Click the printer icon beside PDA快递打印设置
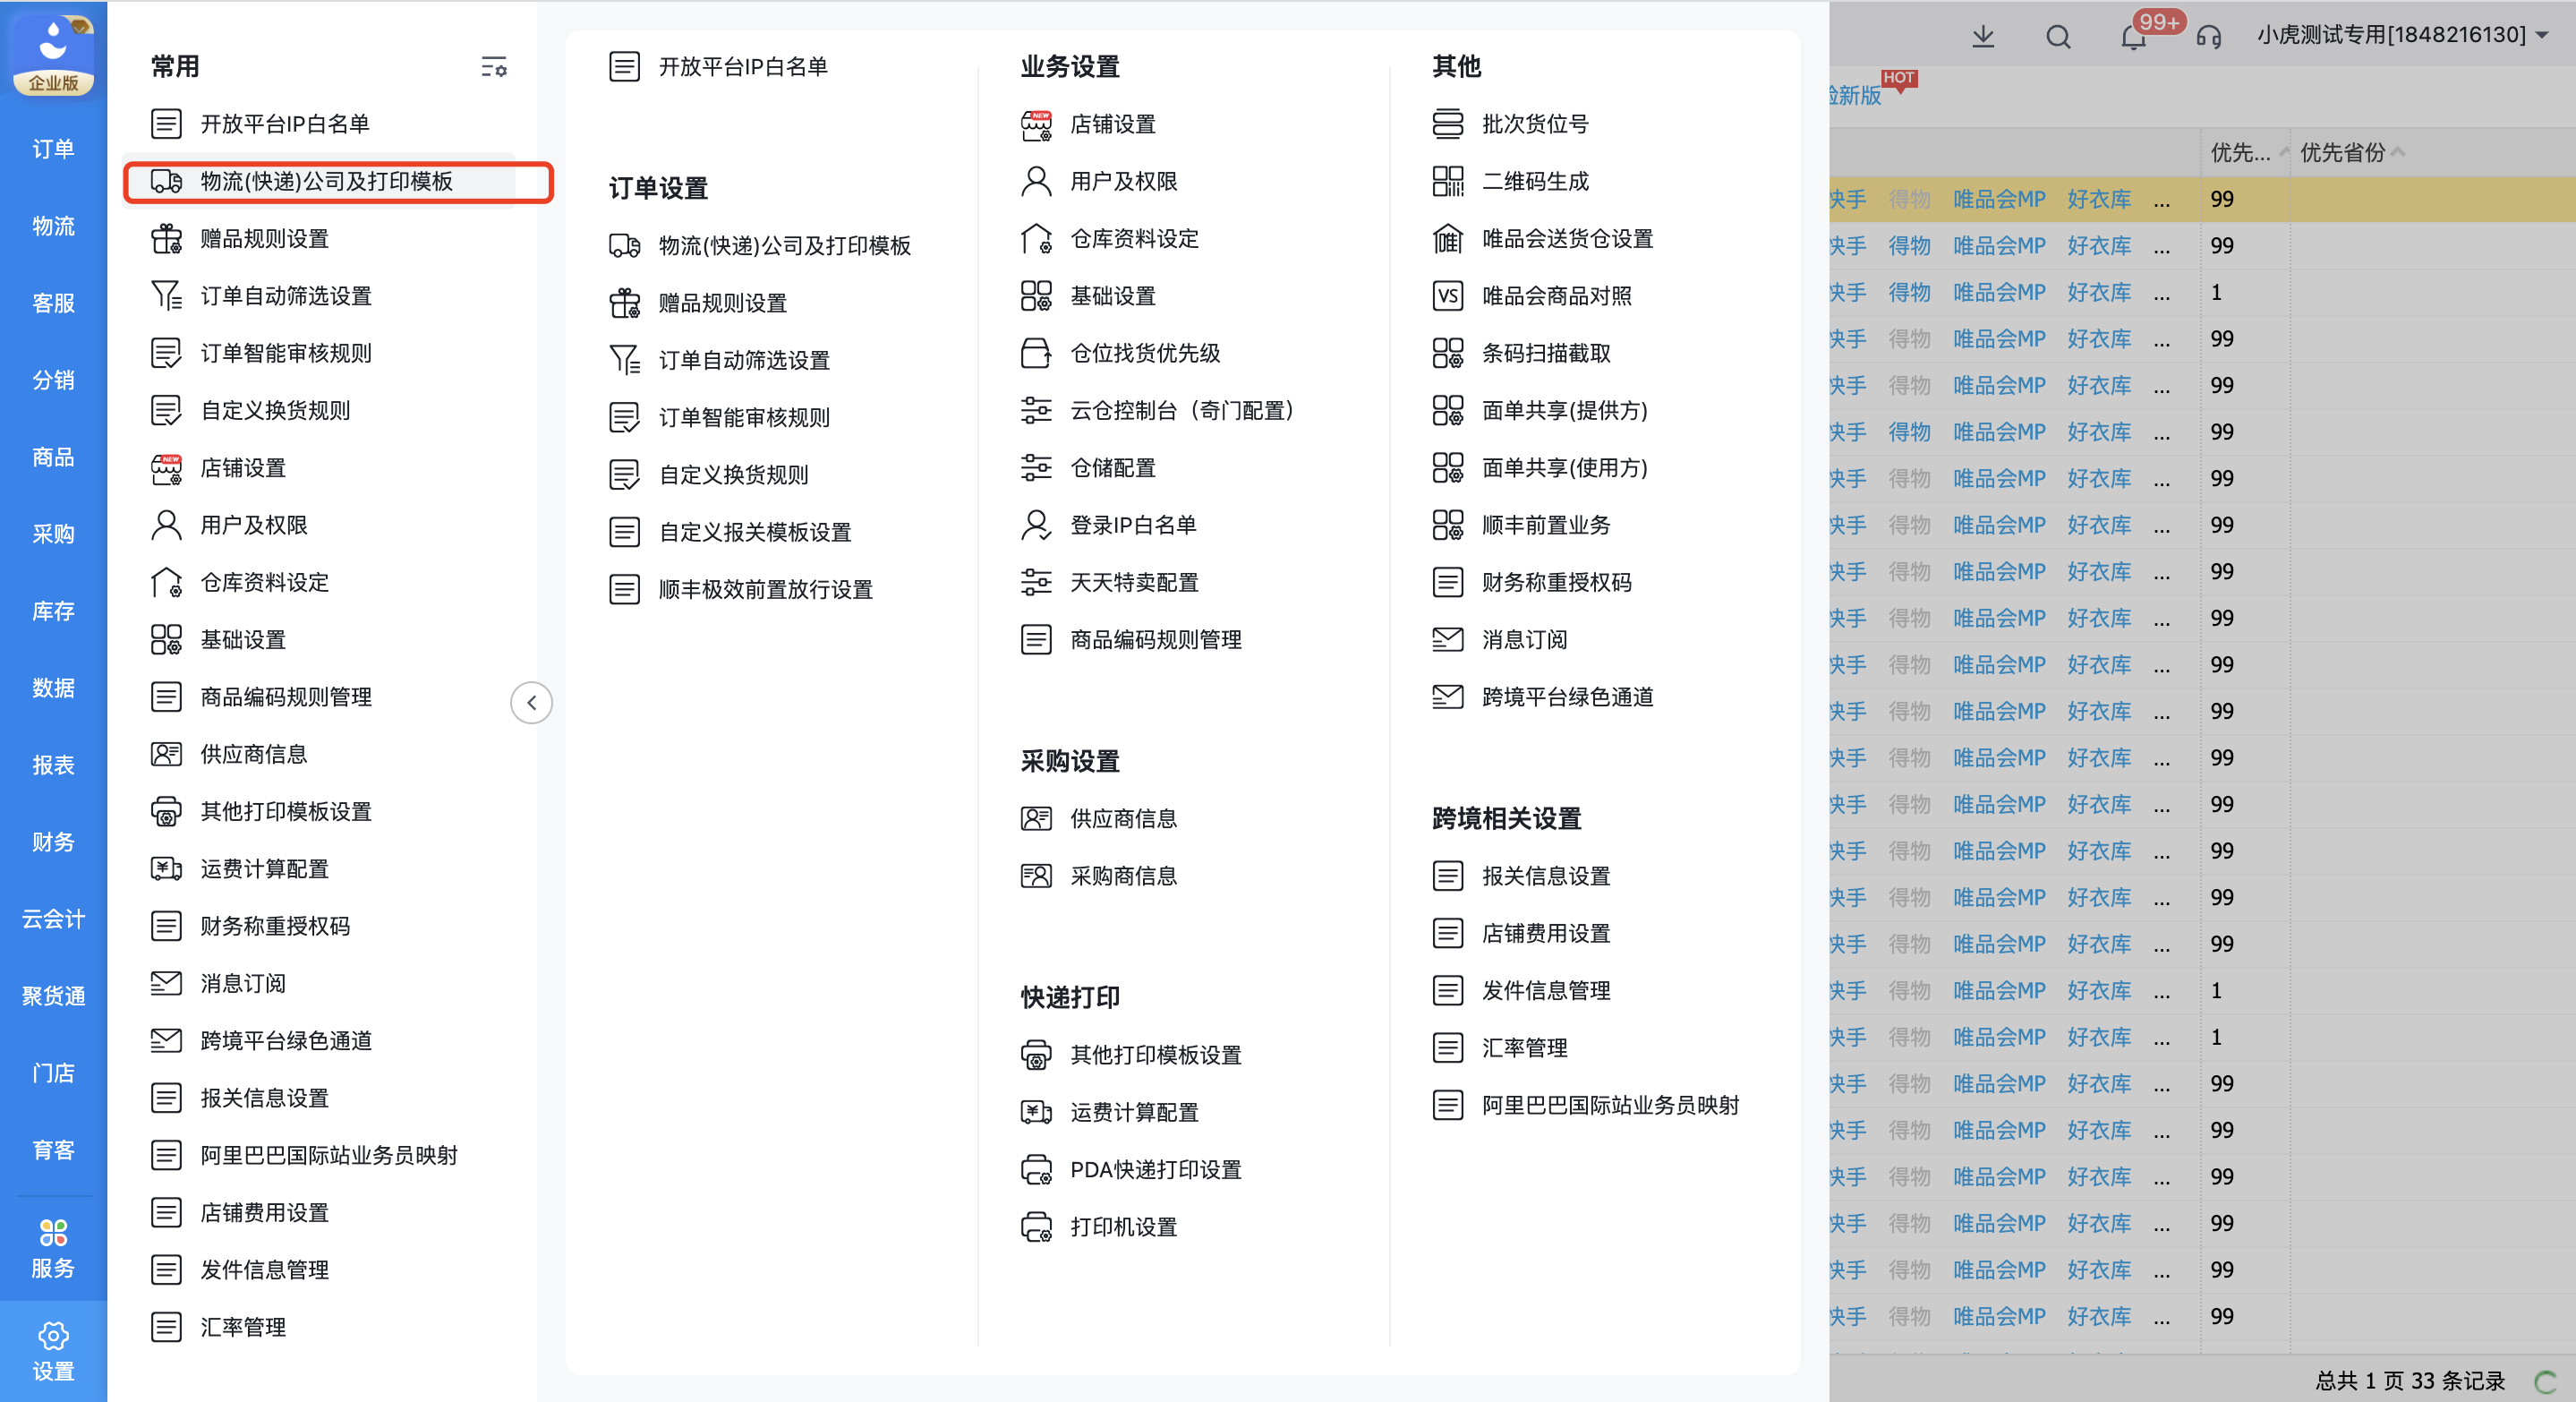The width and height of the screenshot is (2576, 1402). pyautogui.click(x=1036, y=1170)
